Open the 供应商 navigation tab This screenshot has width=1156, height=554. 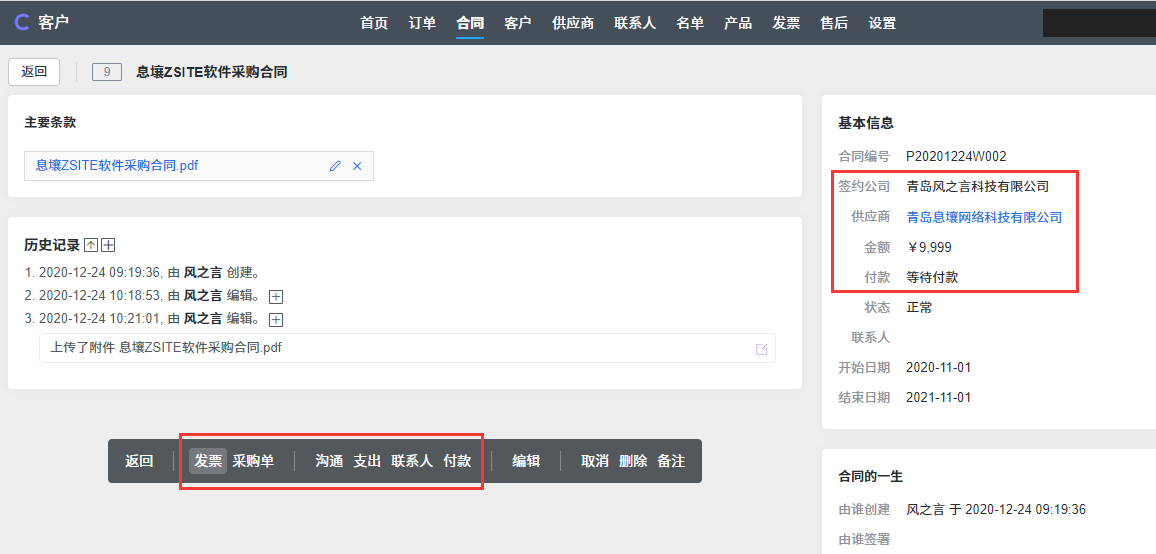(573, 23)
